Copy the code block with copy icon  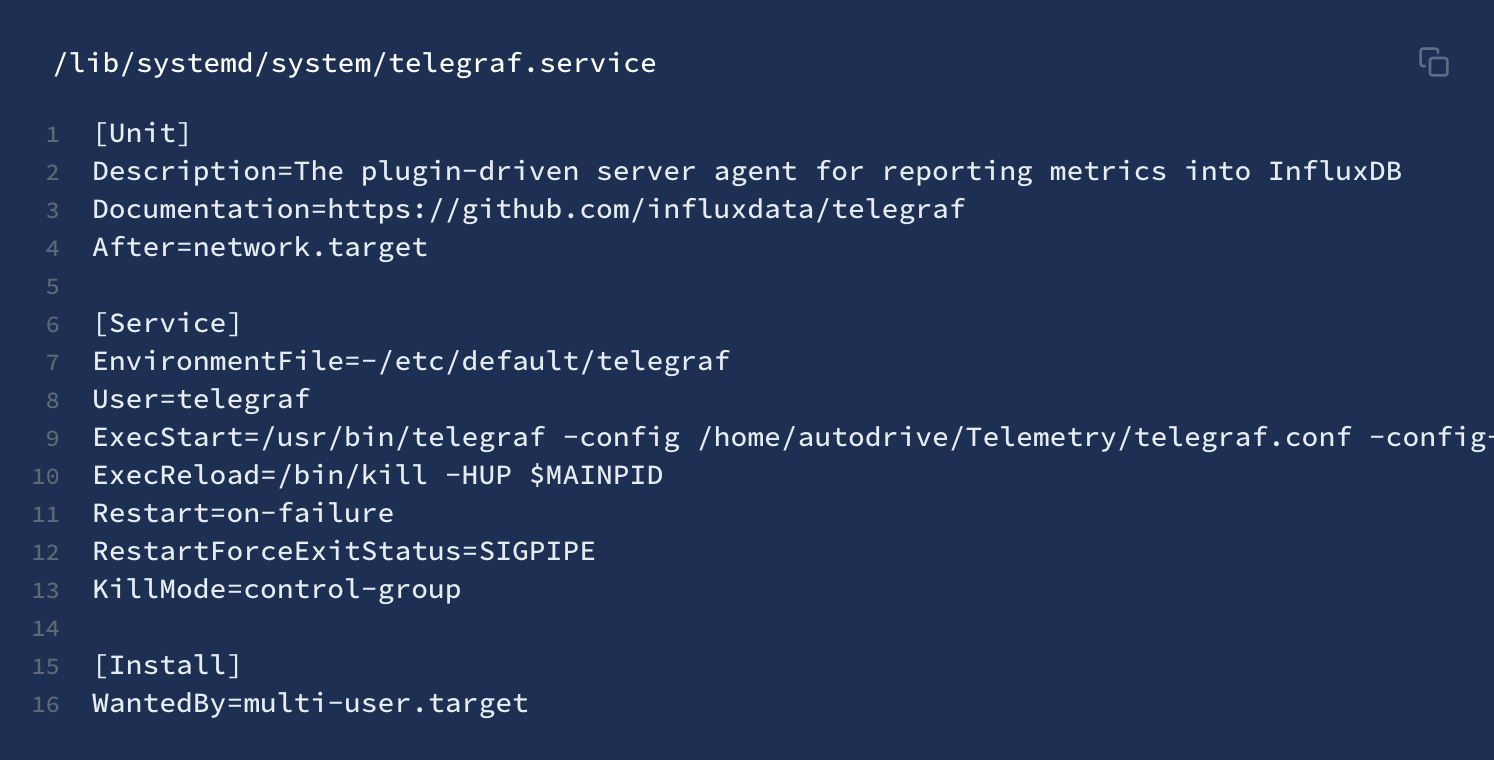tap(1433, 62)
